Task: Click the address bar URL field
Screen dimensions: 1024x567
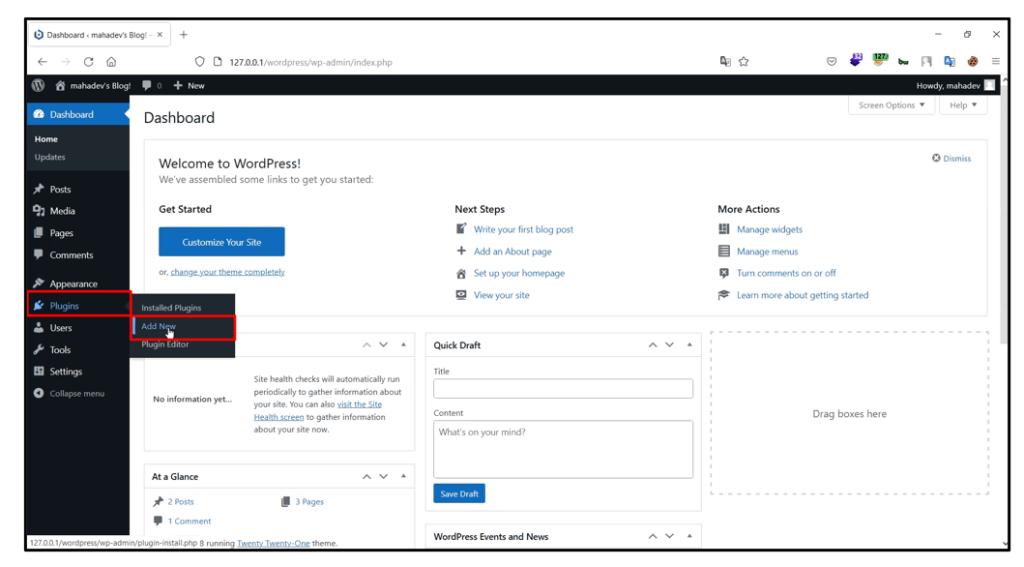Action: [457, 62]
